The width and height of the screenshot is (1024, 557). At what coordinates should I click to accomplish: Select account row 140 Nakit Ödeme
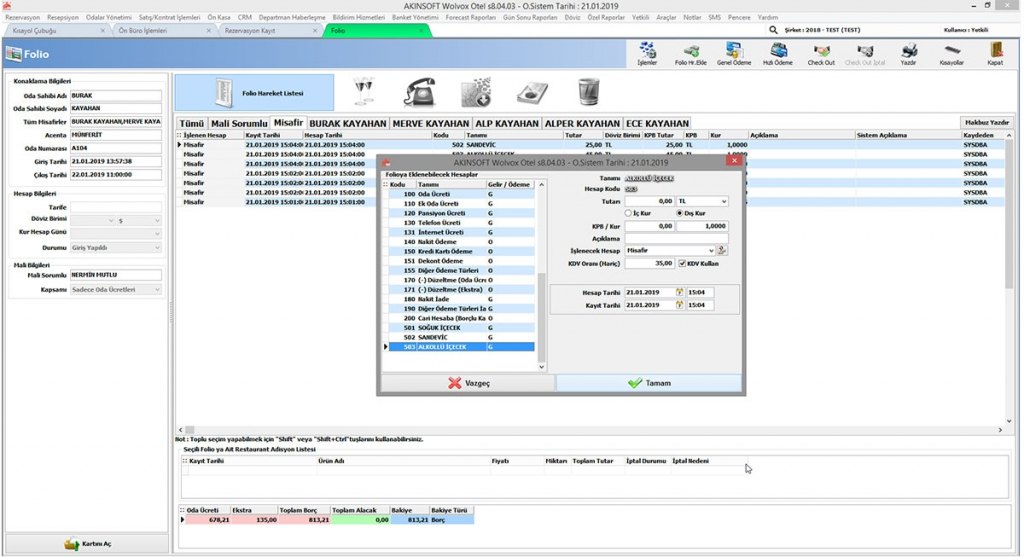click(x=462, y=242)
